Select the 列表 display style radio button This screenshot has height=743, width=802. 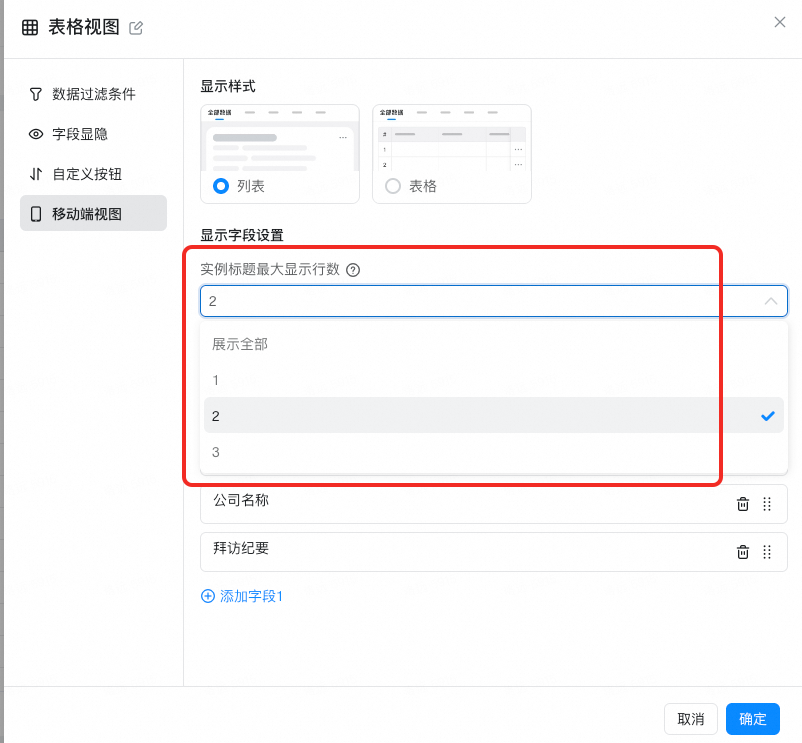221,186
